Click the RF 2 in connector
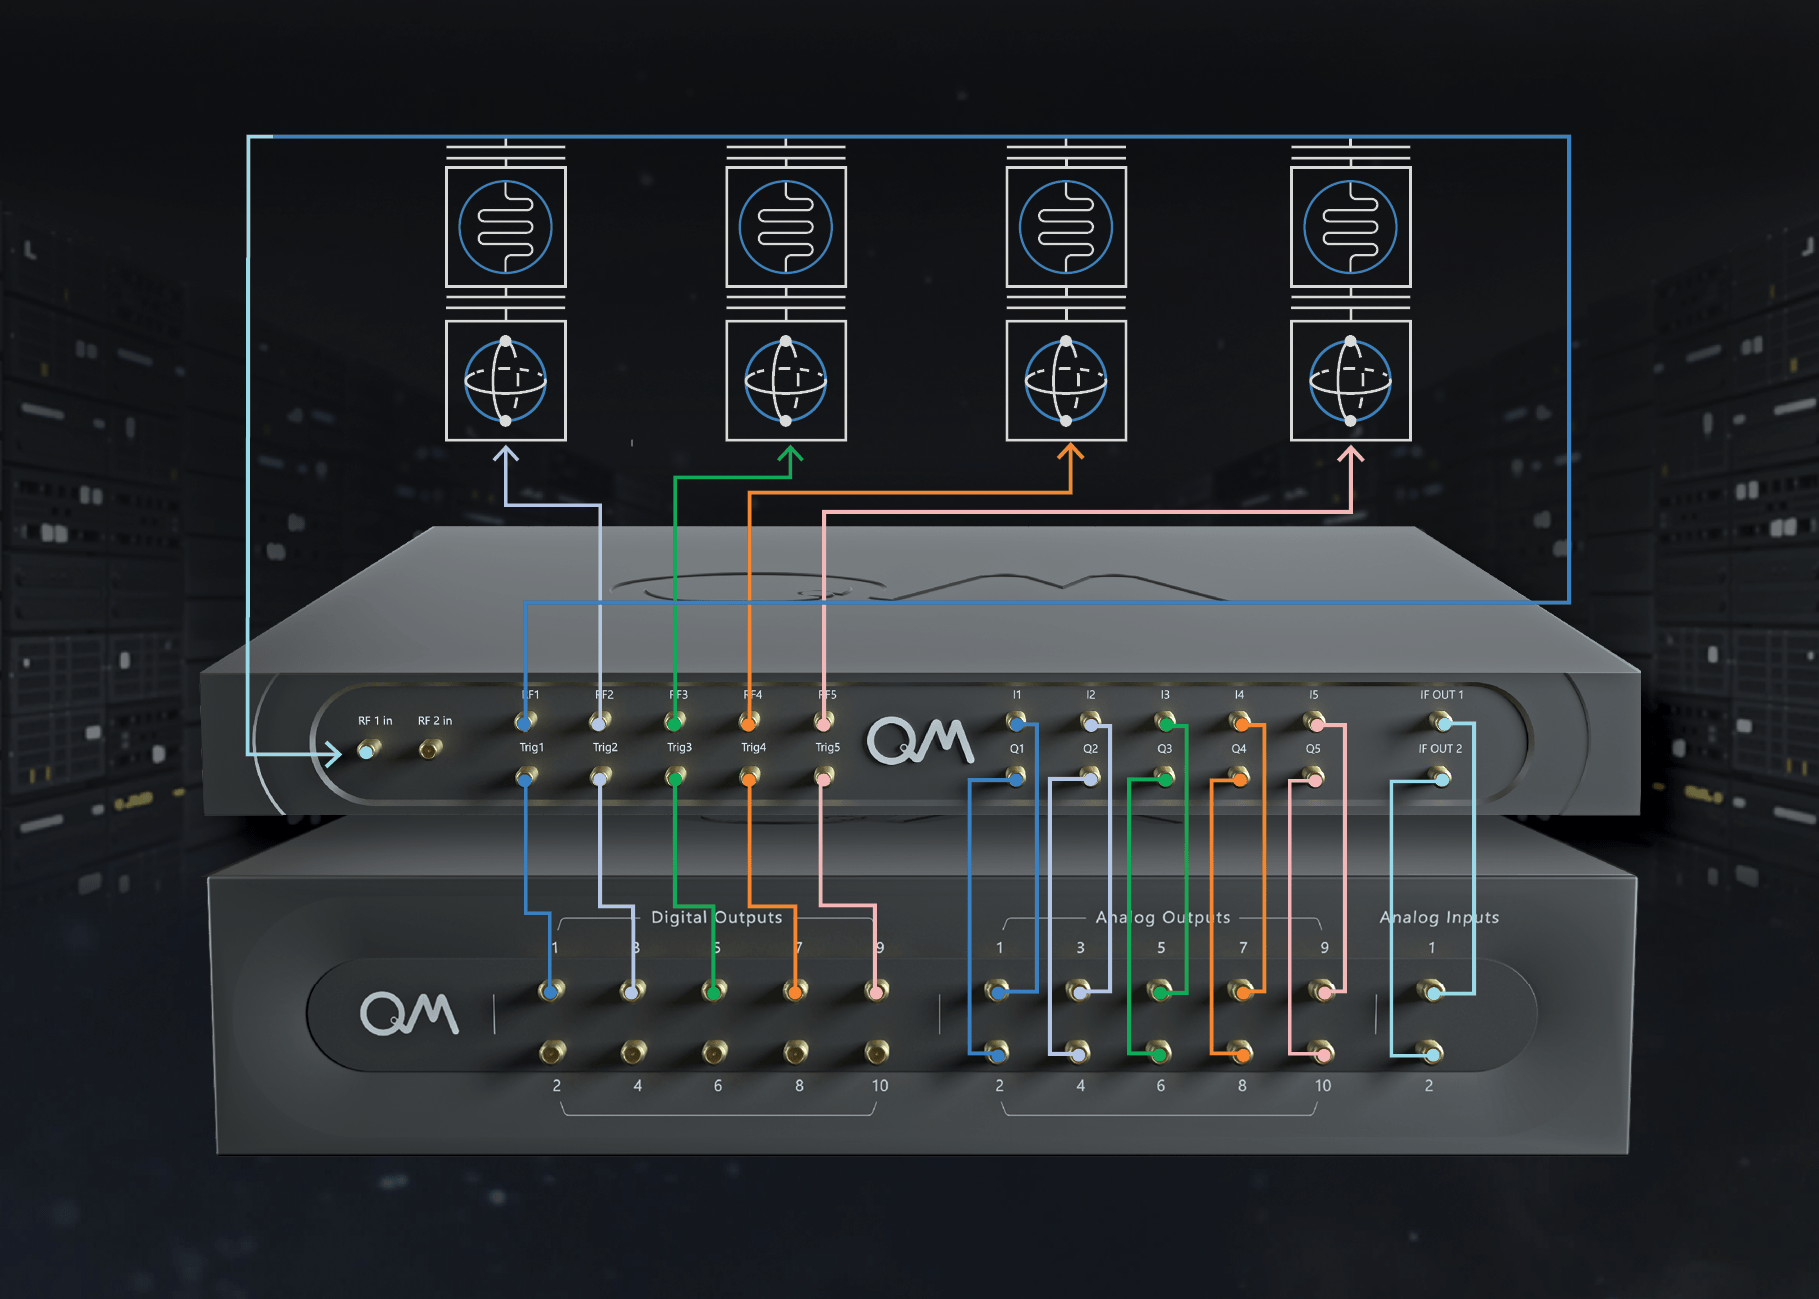The image size is (1819, 1299). tap(430, 748)
